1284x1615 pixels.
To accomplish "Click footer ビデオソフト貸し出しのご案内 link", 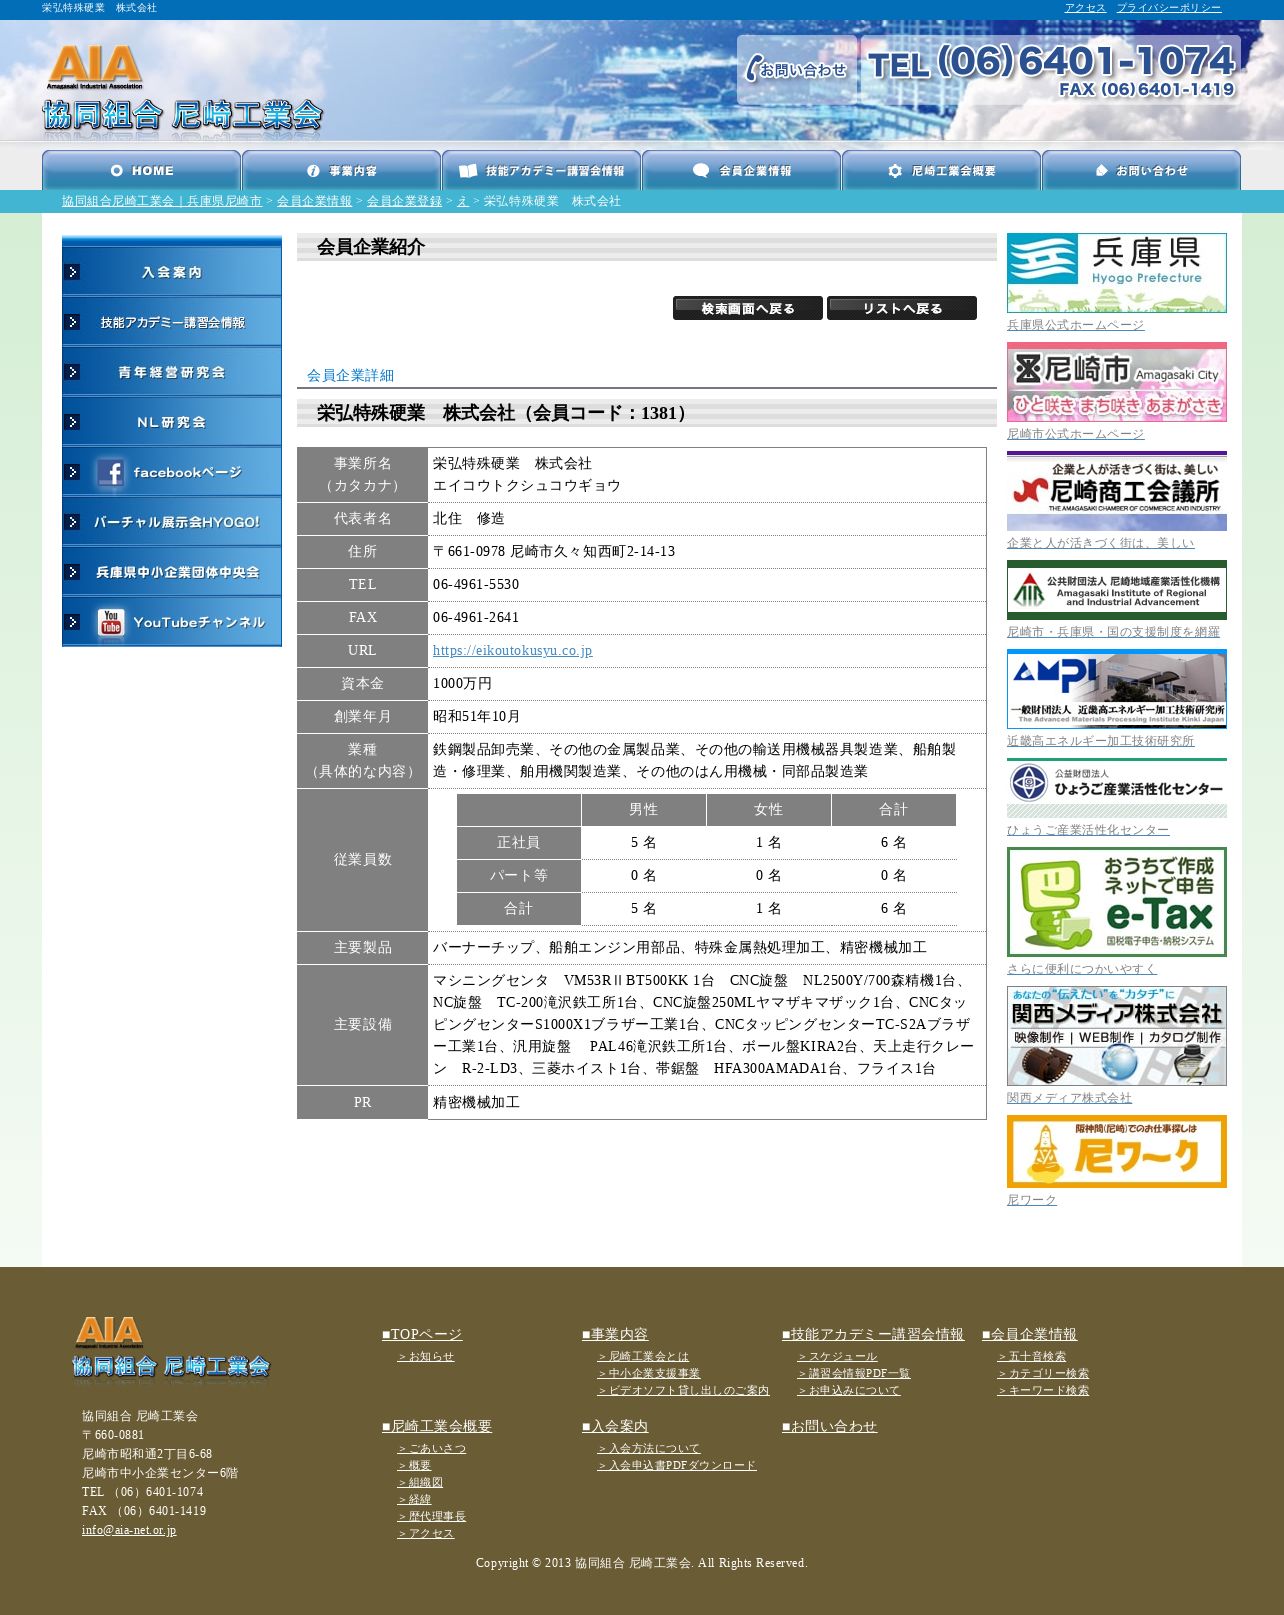I will coord(684,1391).
